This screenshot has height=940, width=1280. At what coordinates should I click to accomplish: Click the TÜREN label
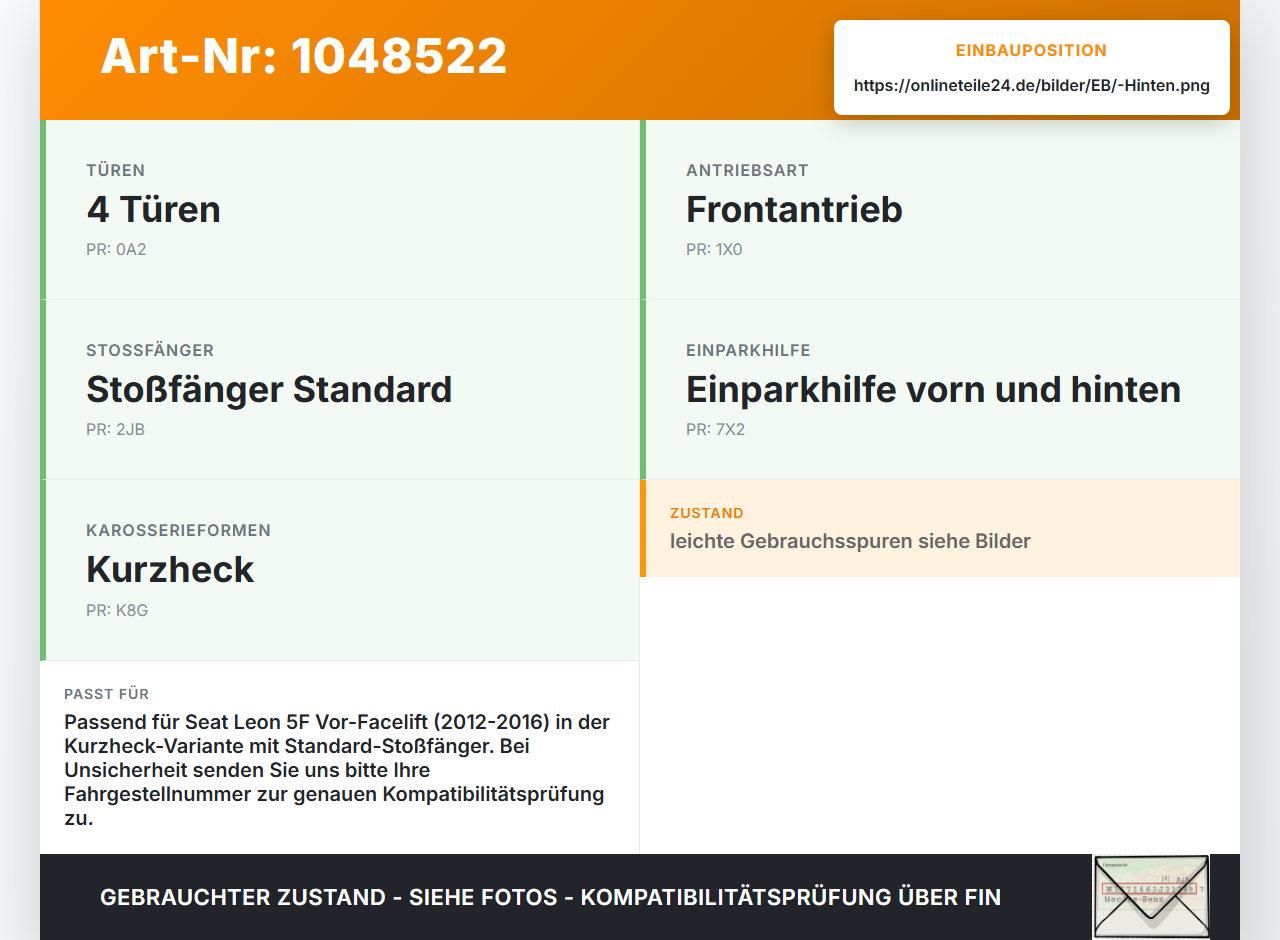[116, 170]
